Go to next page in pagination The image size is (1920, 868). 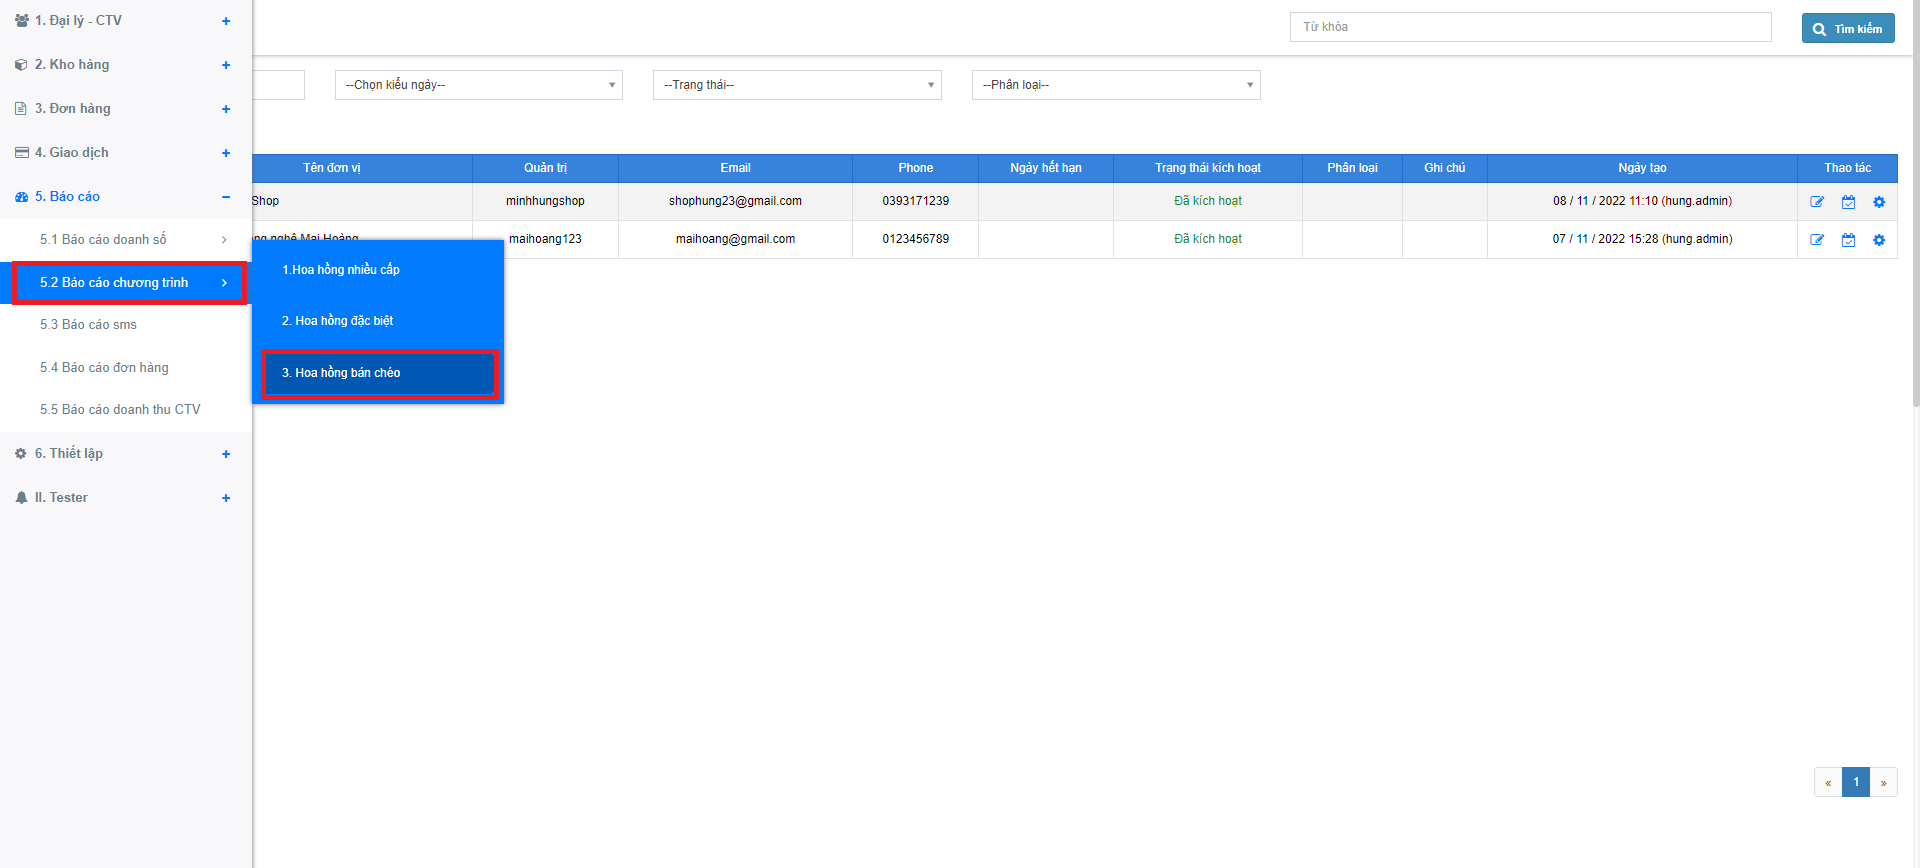click(1883, 782)
